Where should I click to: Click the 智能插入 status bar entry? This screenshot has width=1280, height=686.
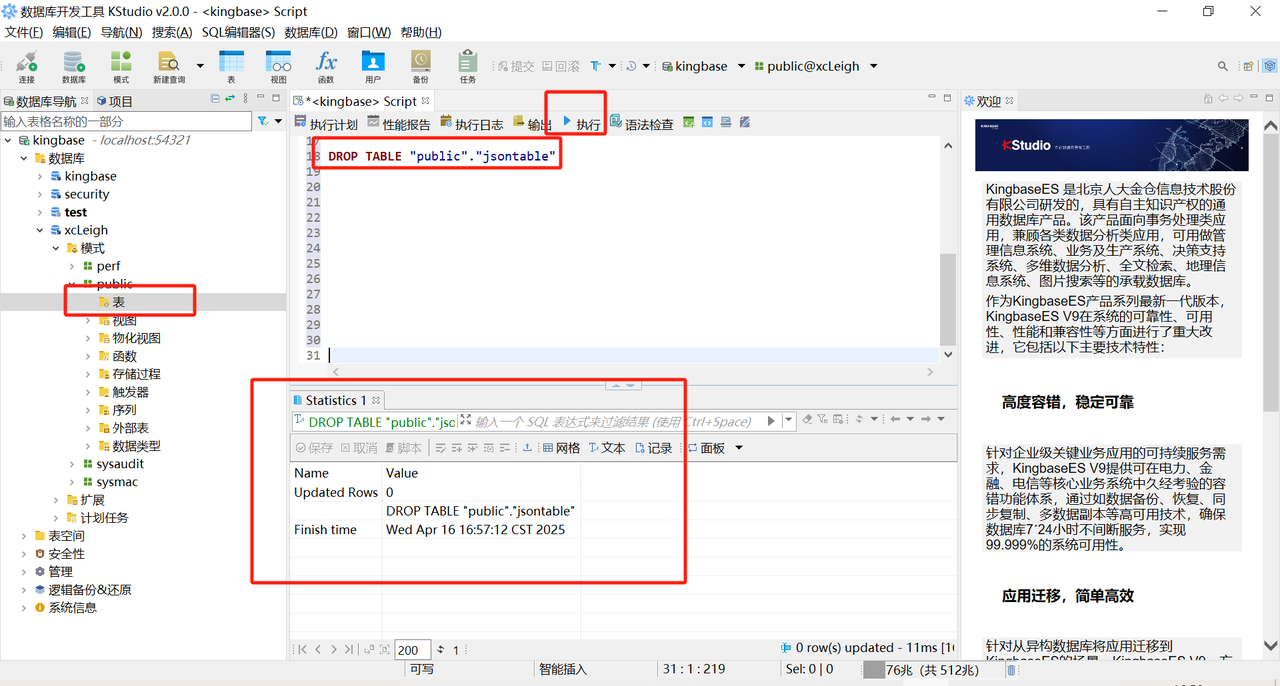(564, 670)
